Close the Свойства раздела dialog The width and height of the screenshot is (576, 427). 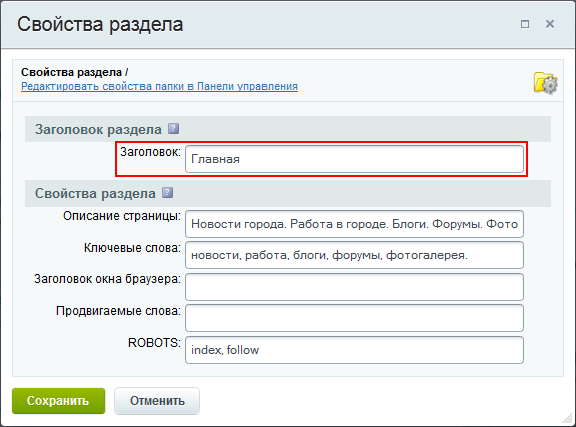click(550, 24)
